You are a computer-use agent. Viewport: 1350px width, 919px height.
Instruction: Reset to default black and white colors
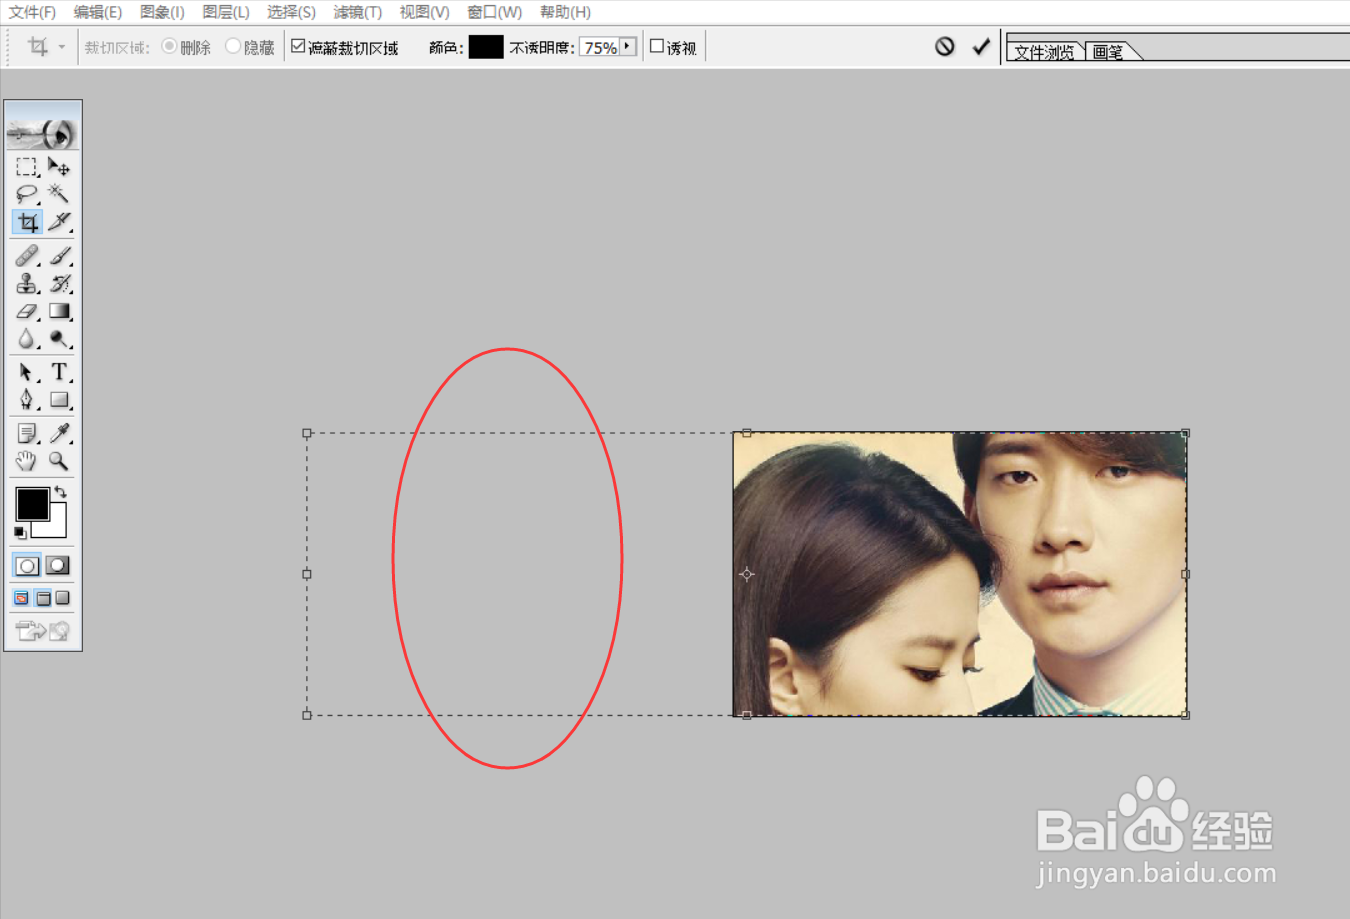pyautogui.click(x=20, y=533)
